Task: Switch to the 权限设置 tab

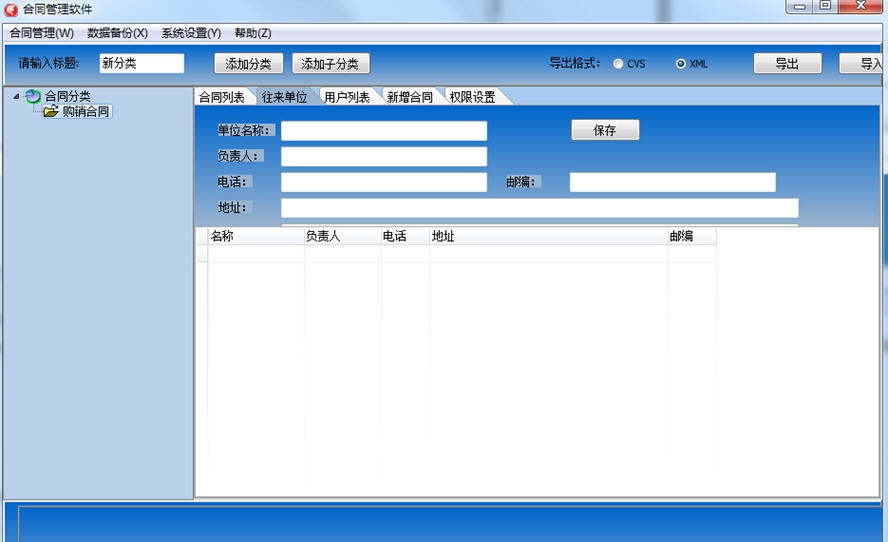Action: click(473, 97)
